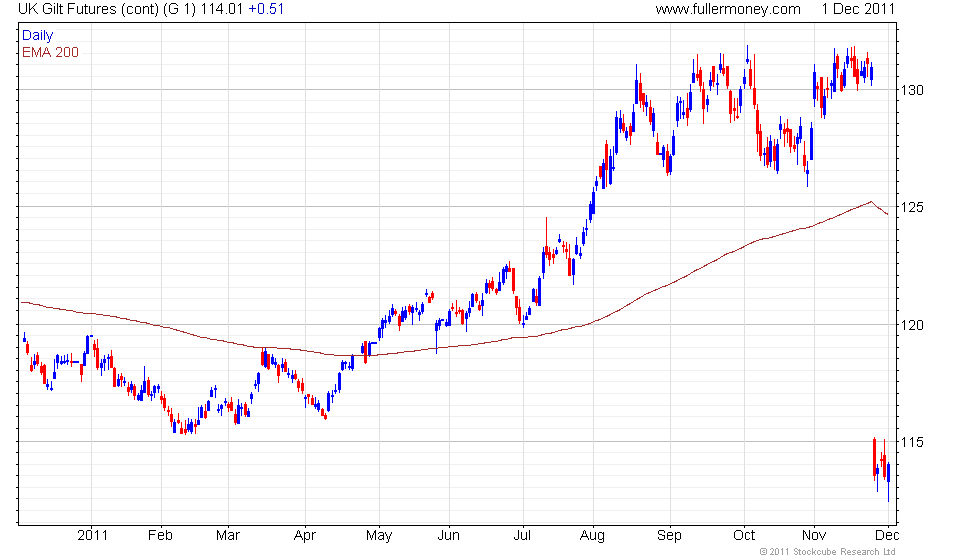Click the price change value +0.51
980x560 pixels.
click(266, 9)
